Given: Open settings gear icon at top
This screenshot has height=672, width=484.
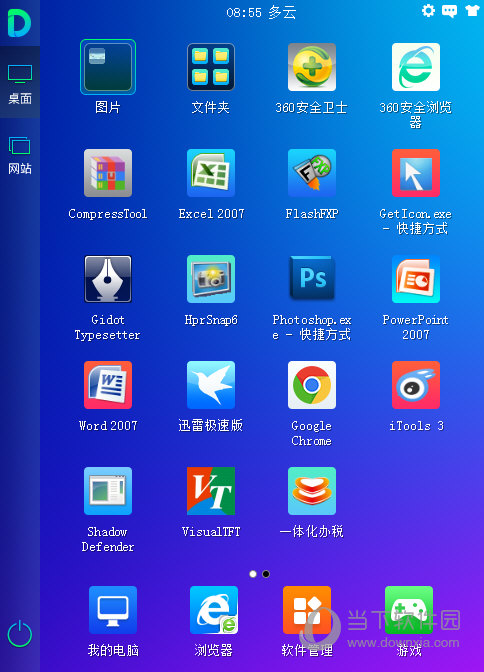Looking at the screenshot, I should [x=428, y=10].
